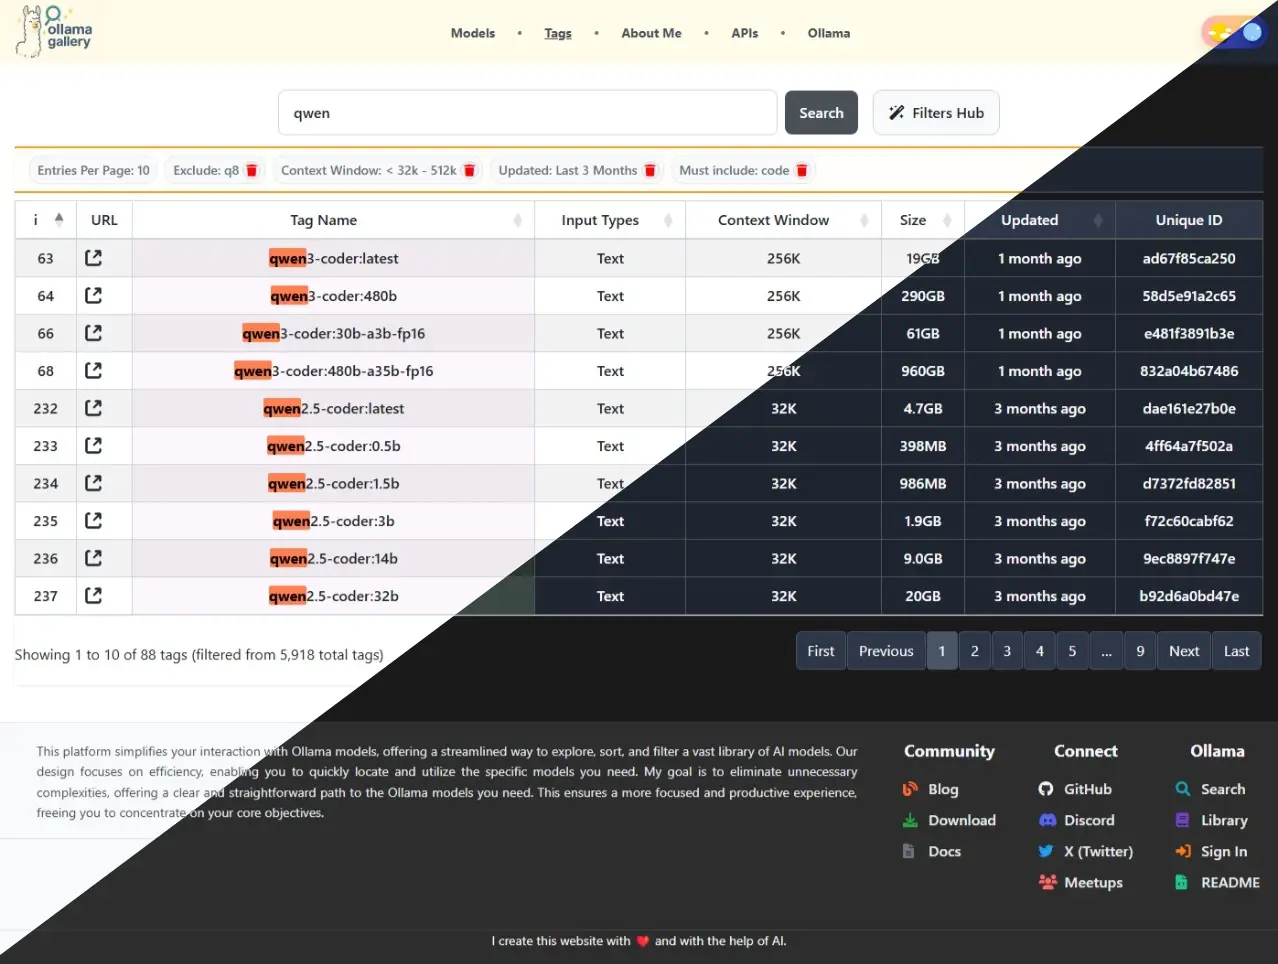Select current page 1 in pagination
Screen dimensions: 1278x964
coord(942,651)
